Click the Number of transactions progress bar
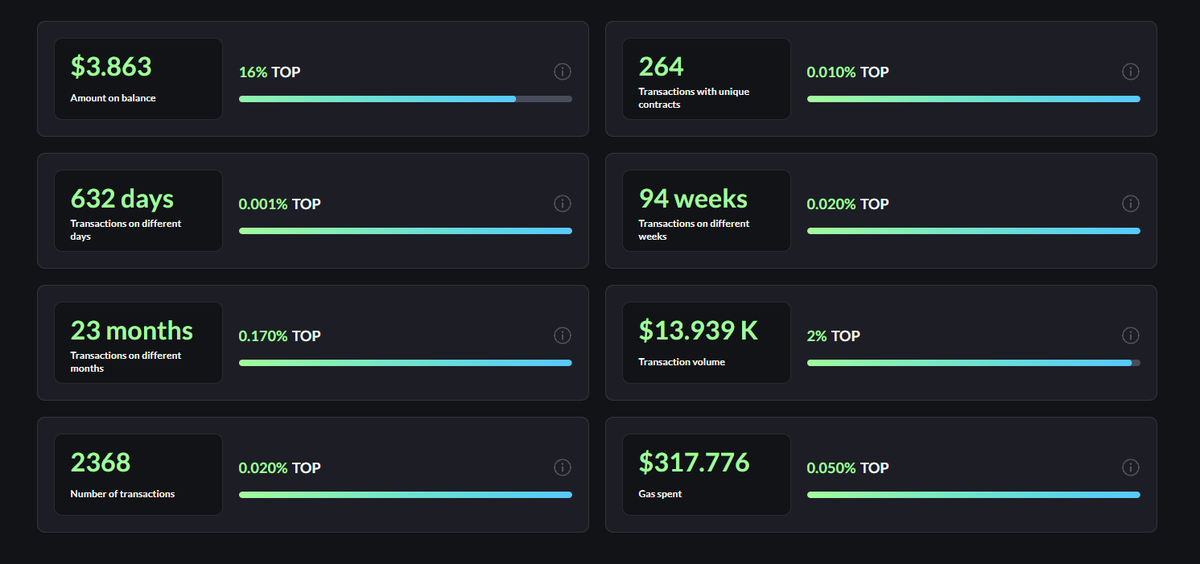This screenshot has height=564, width=1200. [x=405, y=495]
